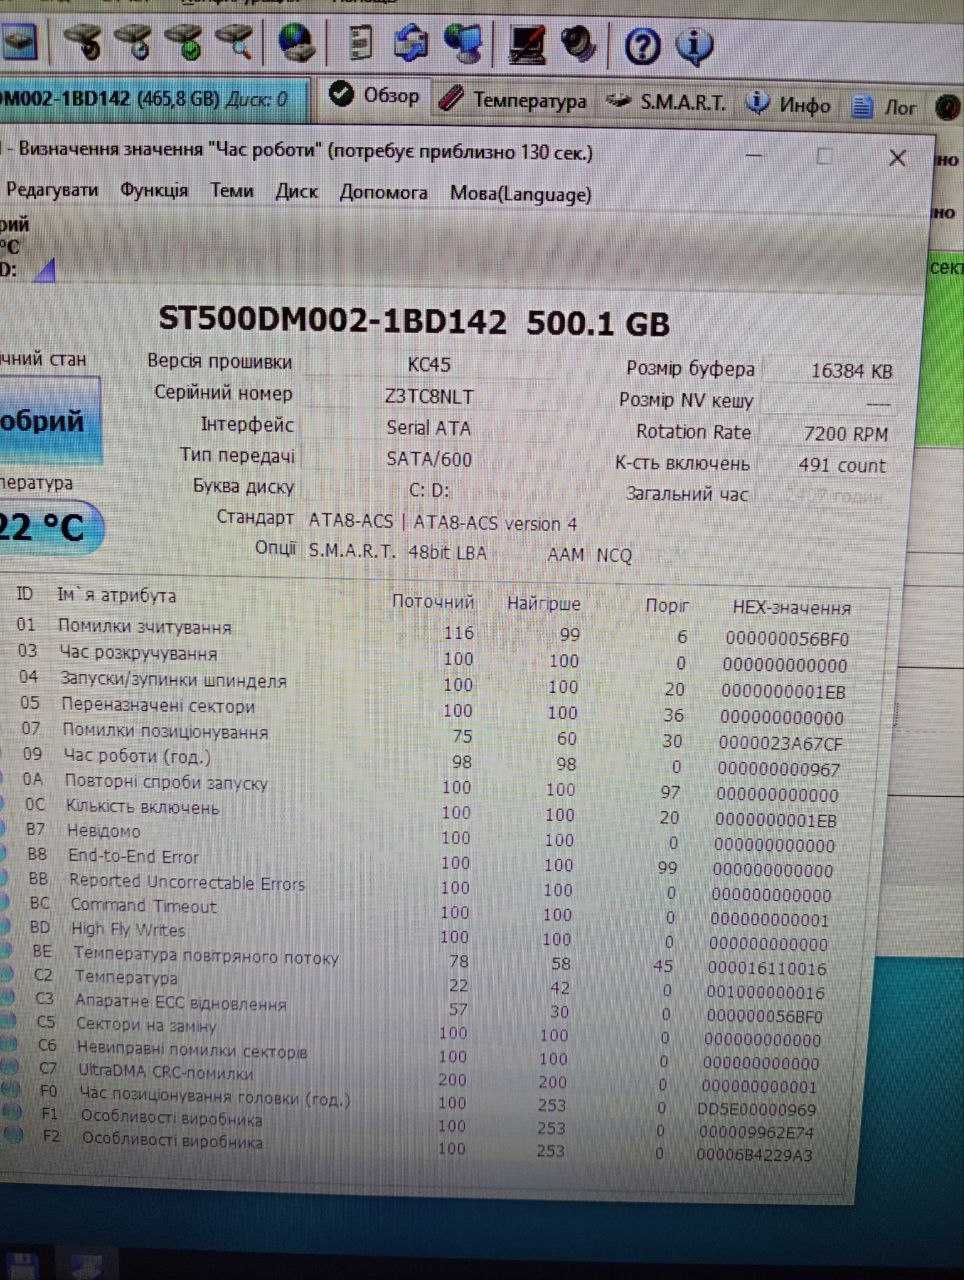
Task: Click the green-marked disk test toolbar icon
Action: point(184,42)
